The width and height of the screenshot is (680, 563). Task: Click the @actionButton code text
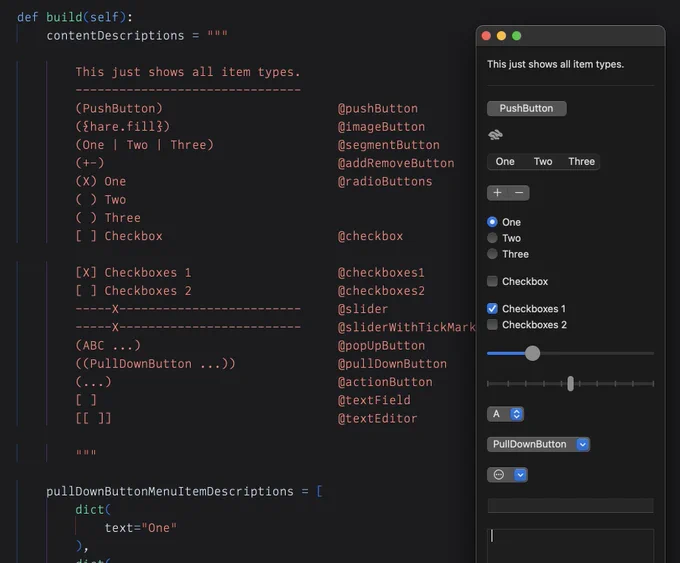[385, 382]
